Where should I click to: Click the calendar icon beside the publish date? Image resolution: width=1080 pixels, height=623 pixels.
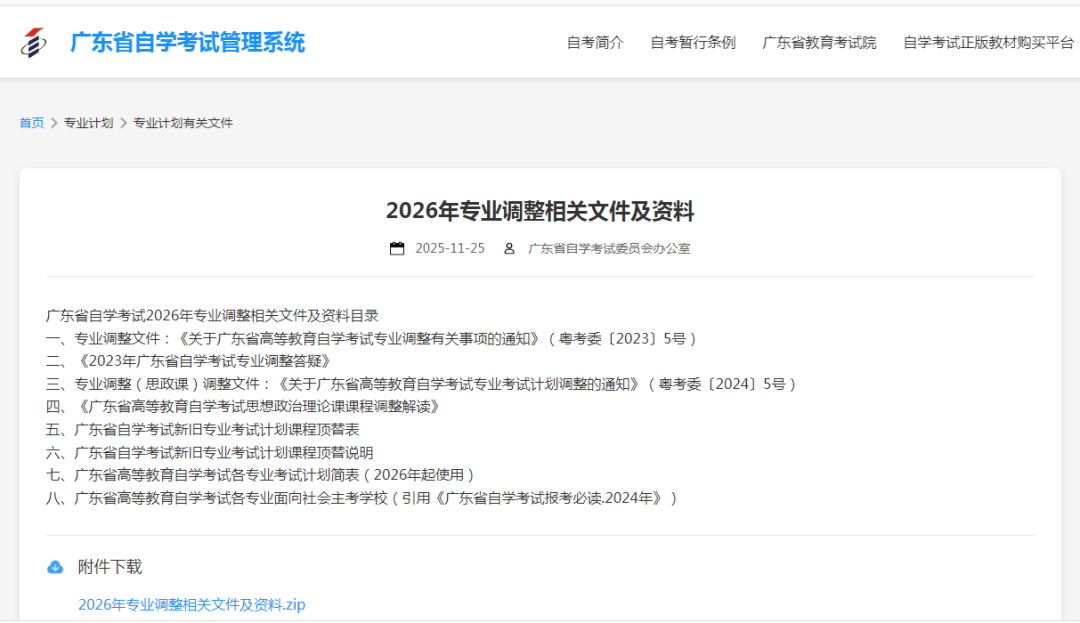(x=397, y=248)
